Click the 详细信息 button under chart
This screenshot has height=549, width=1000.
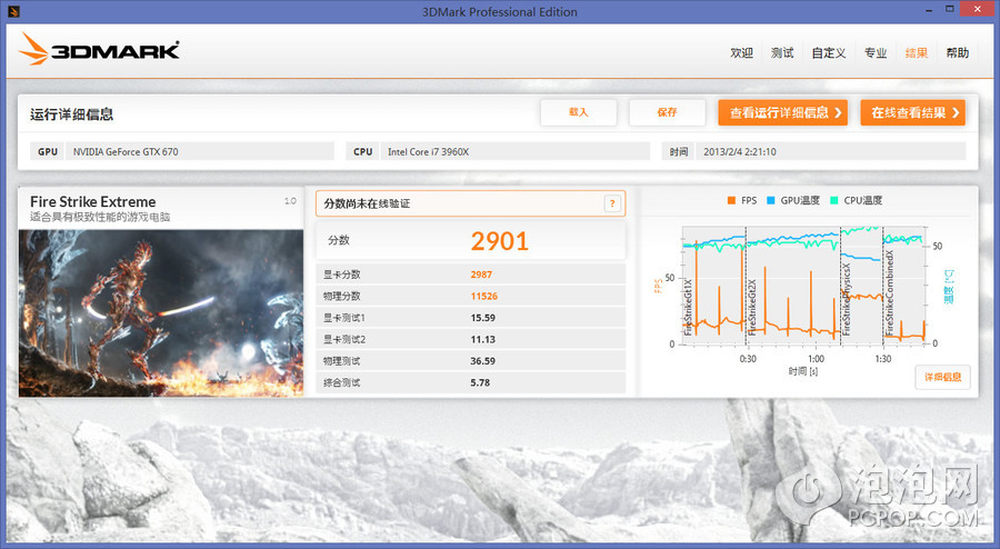[943, 377]
